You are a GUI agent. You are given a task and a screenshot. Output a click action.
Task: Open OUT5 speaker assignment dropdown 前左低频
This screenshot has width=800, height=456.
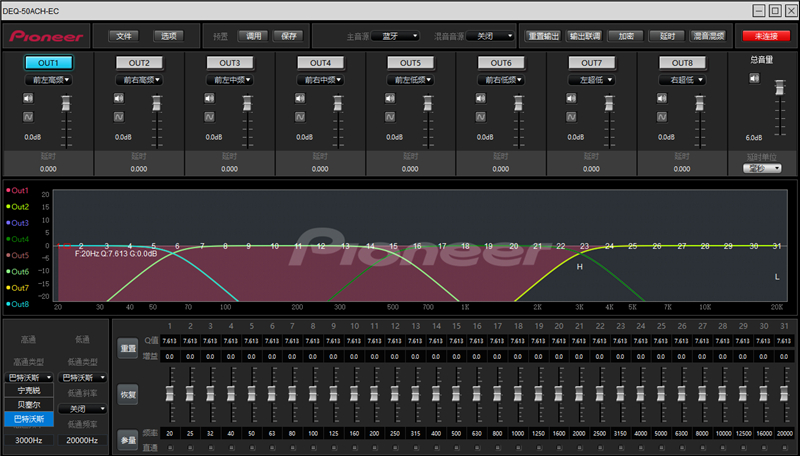click(x=411, y=80)
